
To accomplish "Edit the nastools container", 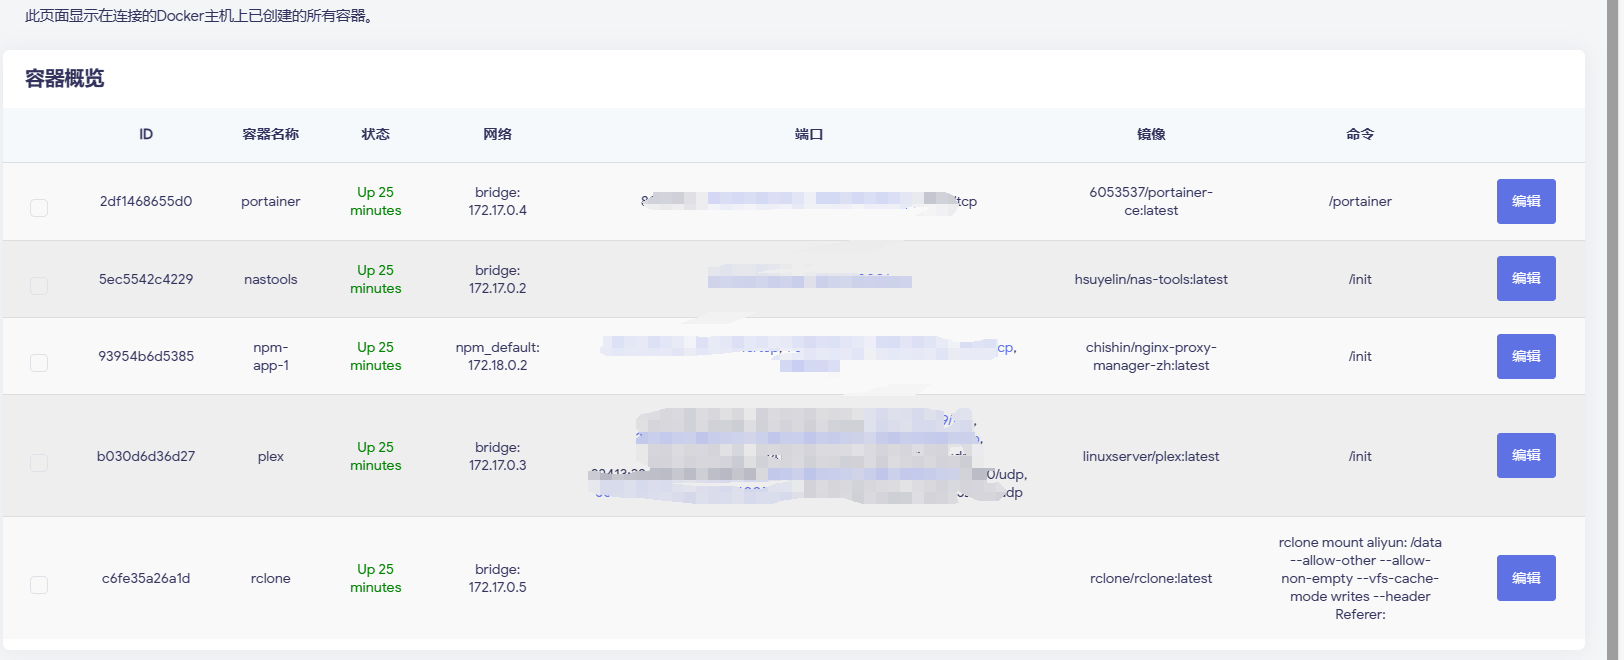I will tap(1525, 278).
